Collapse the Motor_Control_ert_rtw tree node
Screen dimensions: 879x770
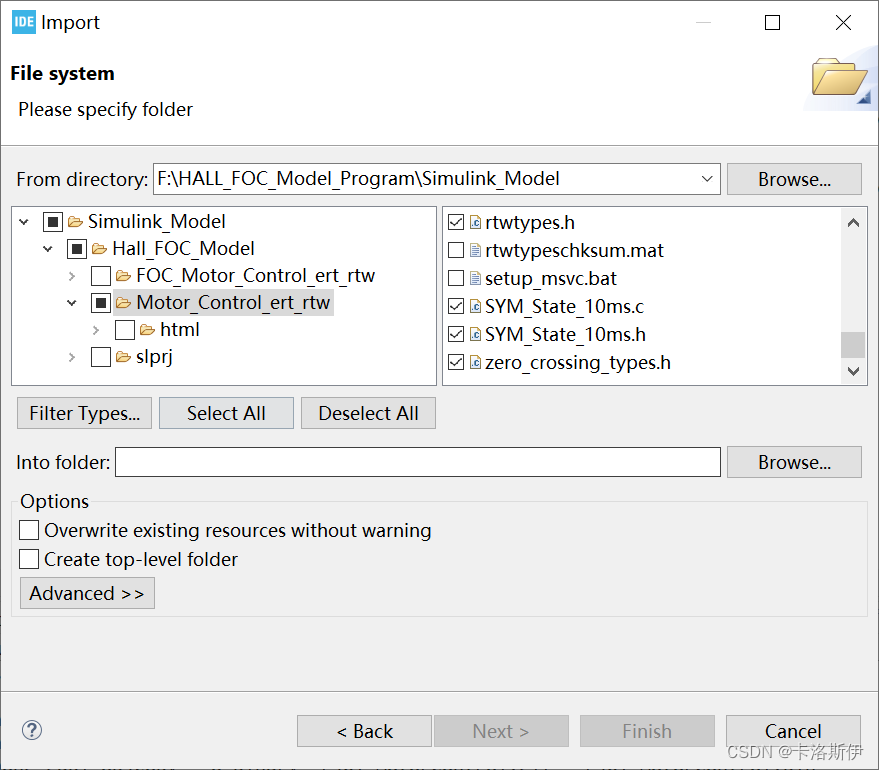pos(72,303)
